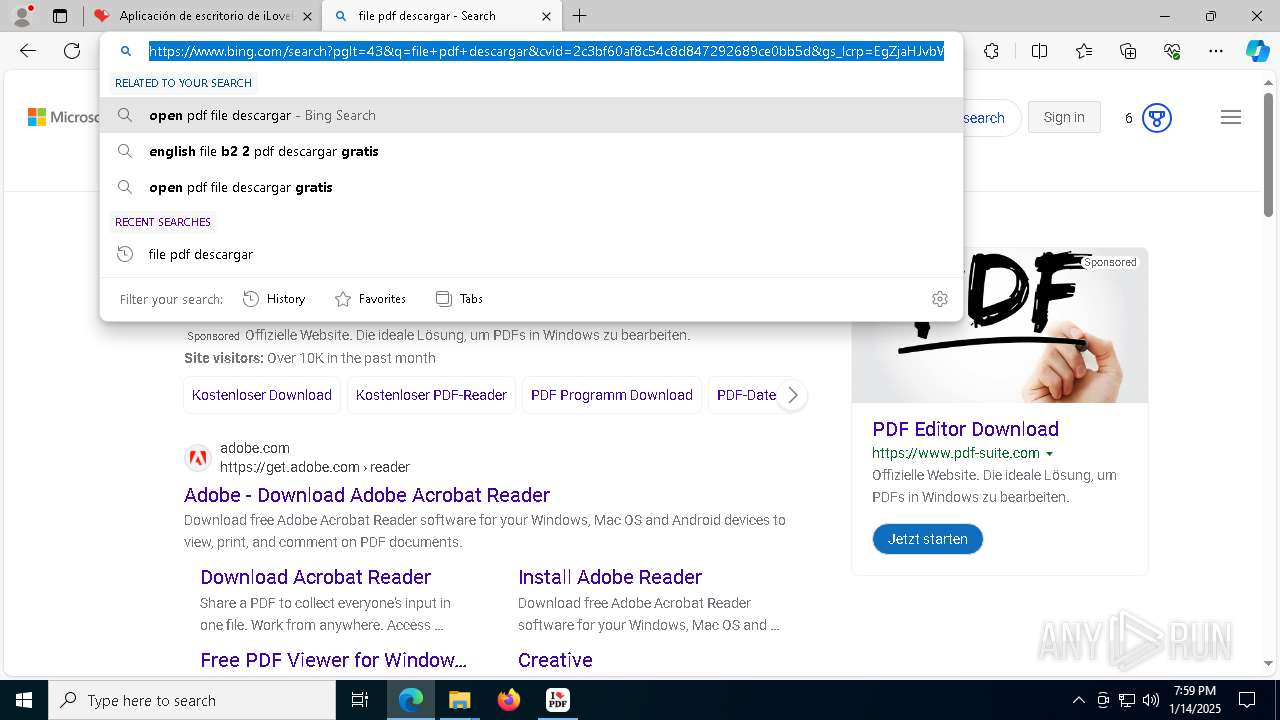Select suggestion open pdf file descargar gratis
Image resolution: width=1280 pixels, height=720 pixels.
[x=531, y=187]
